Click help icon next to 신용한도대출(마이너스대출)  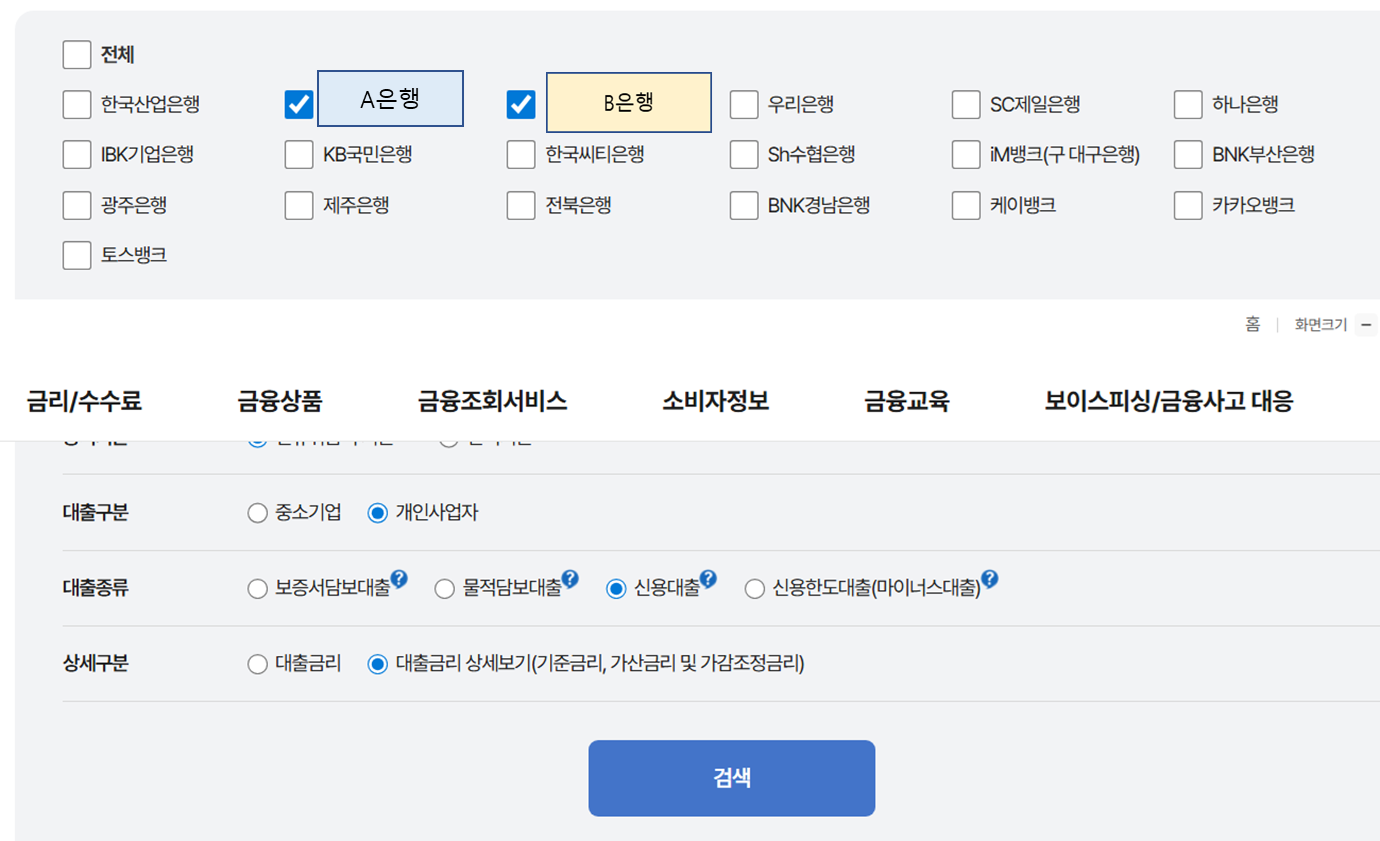coord(989,578)
